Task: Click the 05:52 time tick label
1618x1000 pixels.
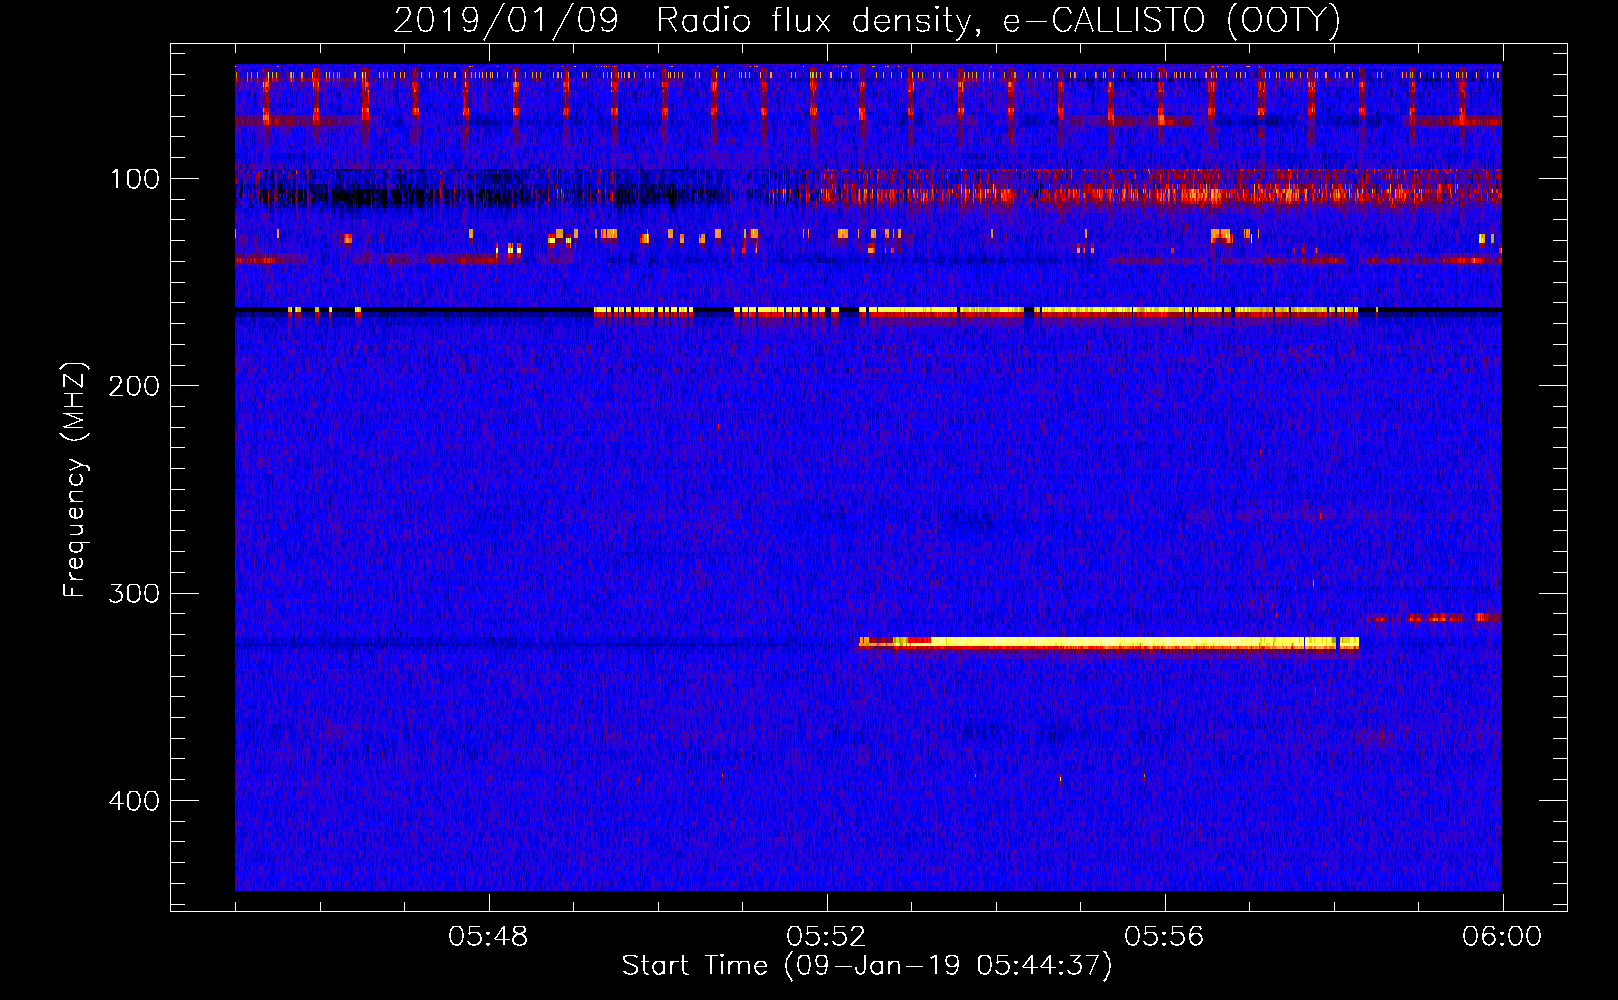Action: pos(826,937)
